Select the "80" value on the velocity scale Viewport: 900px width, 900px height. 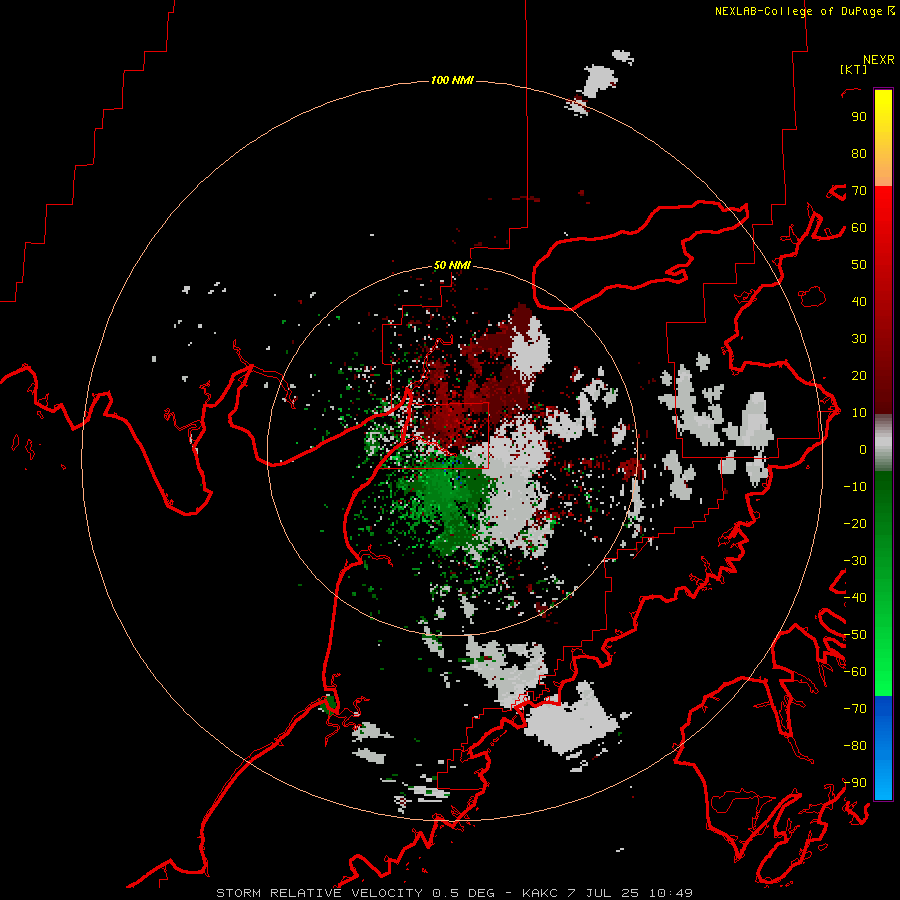(859, 154)
